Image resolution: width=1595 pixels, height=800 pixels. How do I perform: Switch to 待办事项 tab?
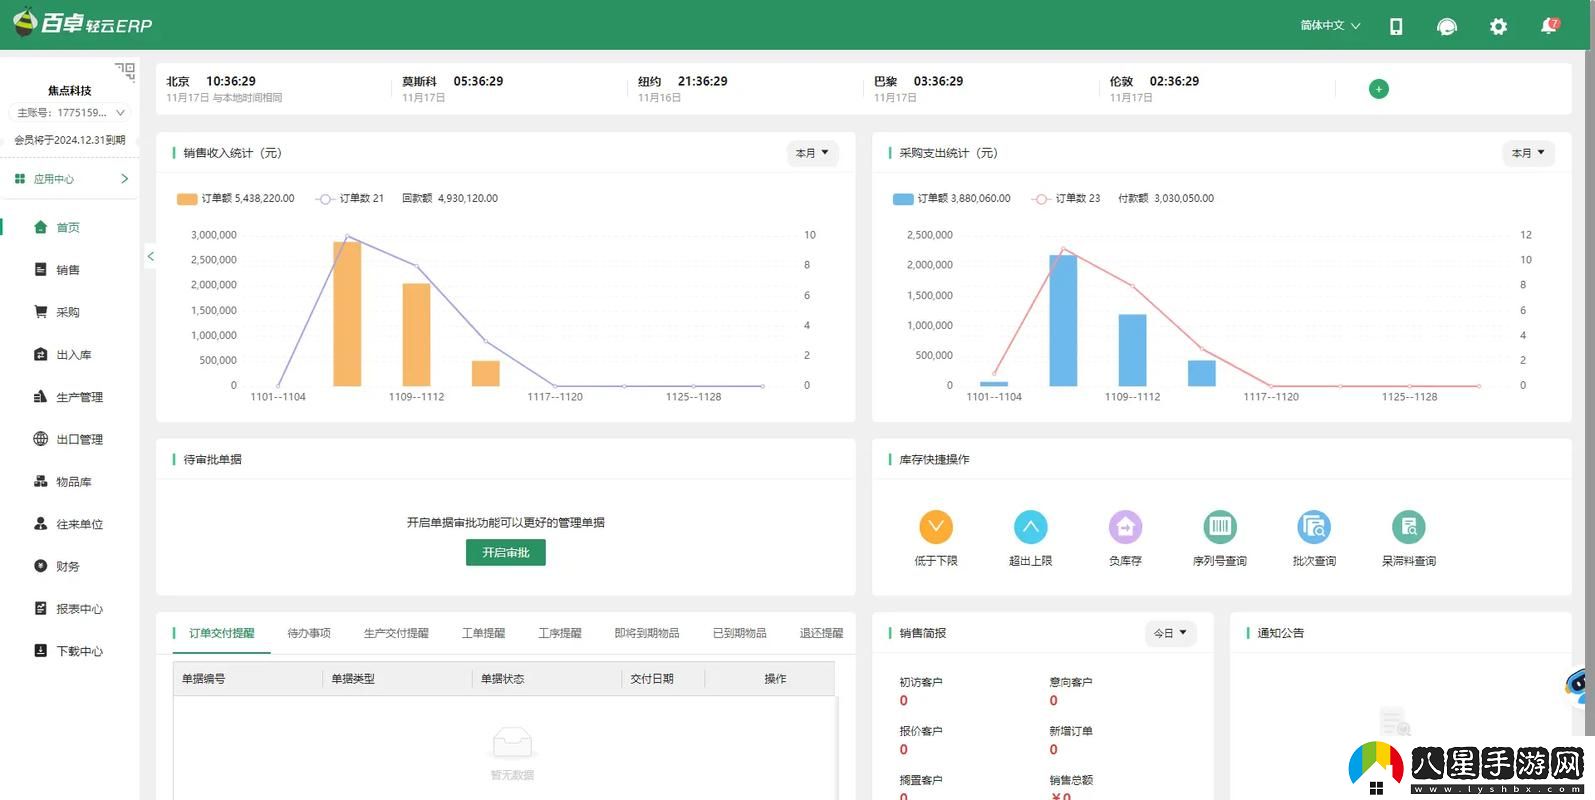[309, 633]
